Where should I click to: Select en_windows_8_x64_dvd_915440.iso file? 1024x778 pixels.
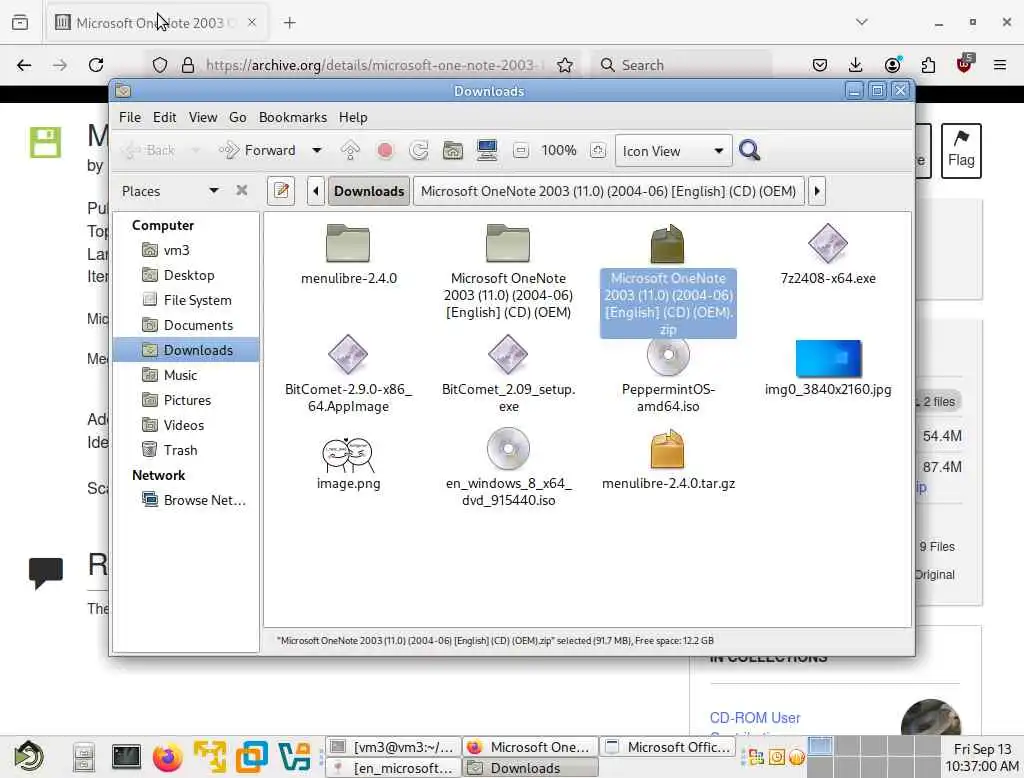[x=508, y=468]
